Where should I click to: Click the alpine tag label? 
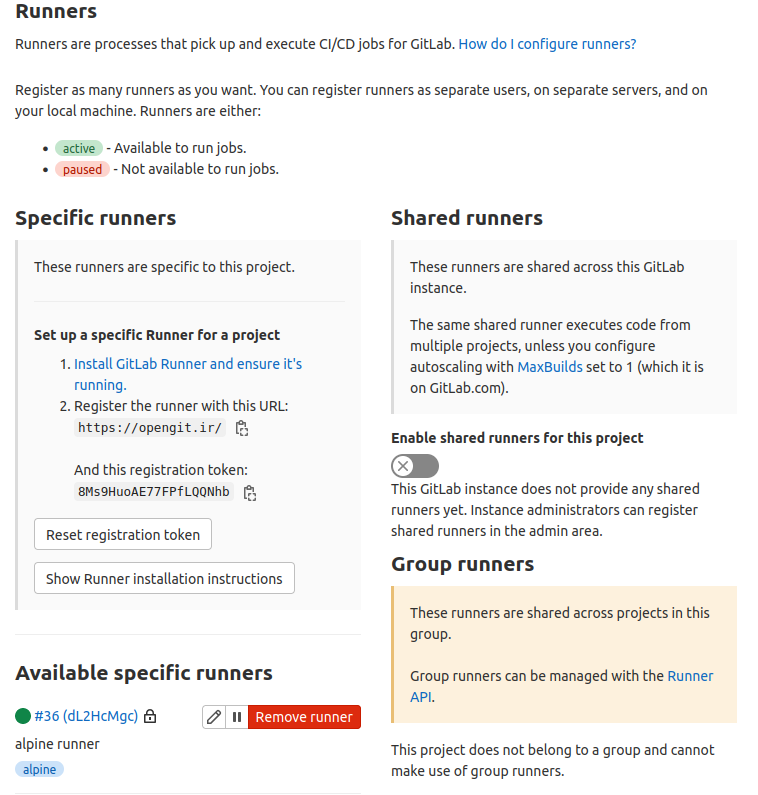click(x=40, y=769)
